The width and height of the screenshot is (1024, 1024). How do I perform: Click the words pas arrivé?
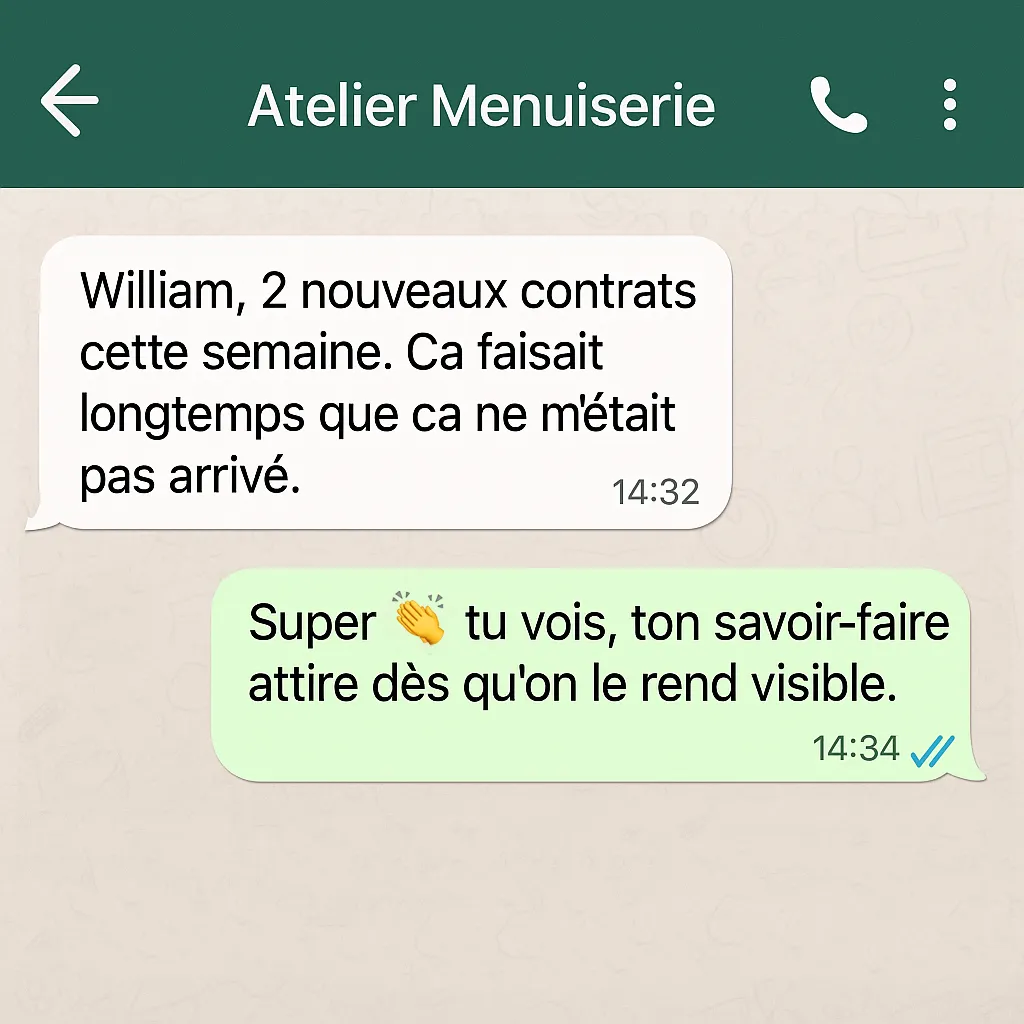(190, 477)
